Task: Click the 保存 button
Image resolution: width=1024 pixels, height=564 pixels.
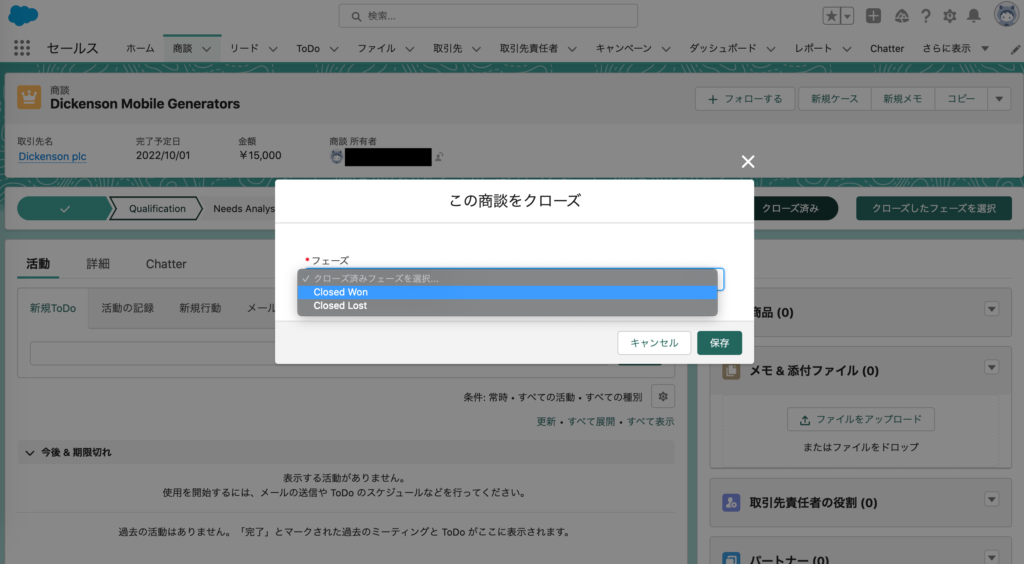Action: pyautogui.click(x=719, y=343)
